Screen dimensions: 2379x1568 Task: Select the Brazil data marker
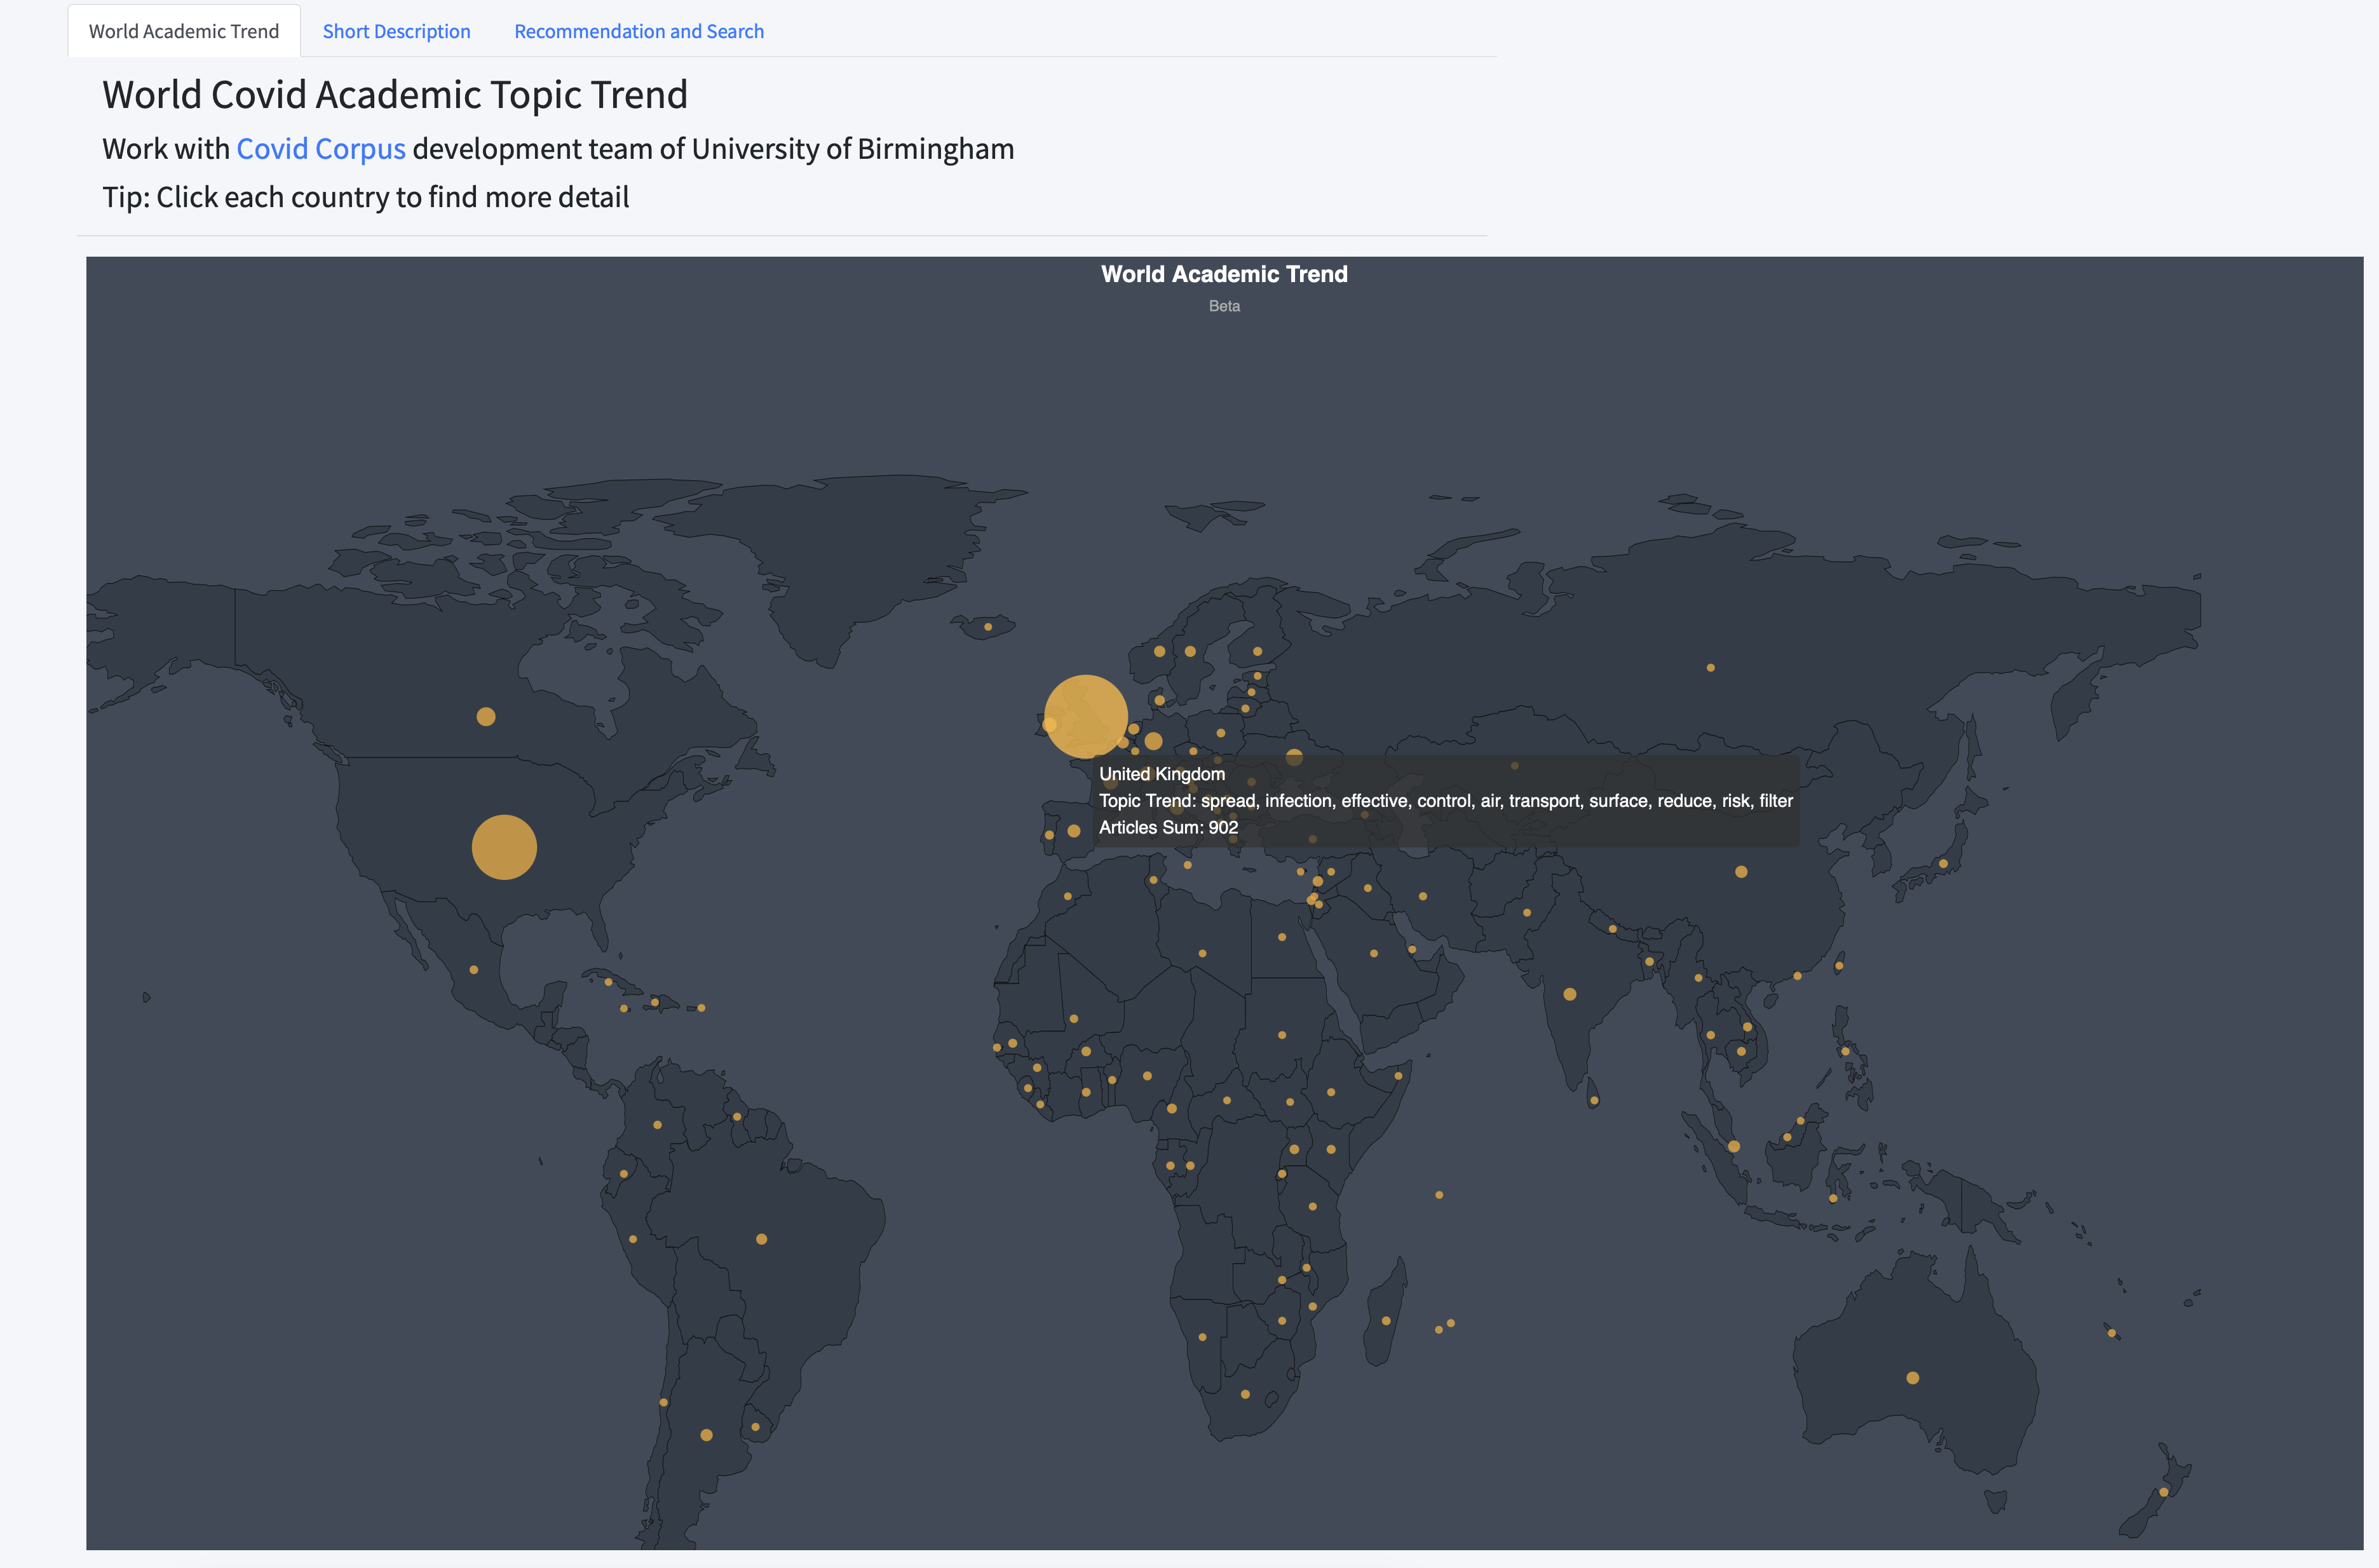coord(762,1239)
